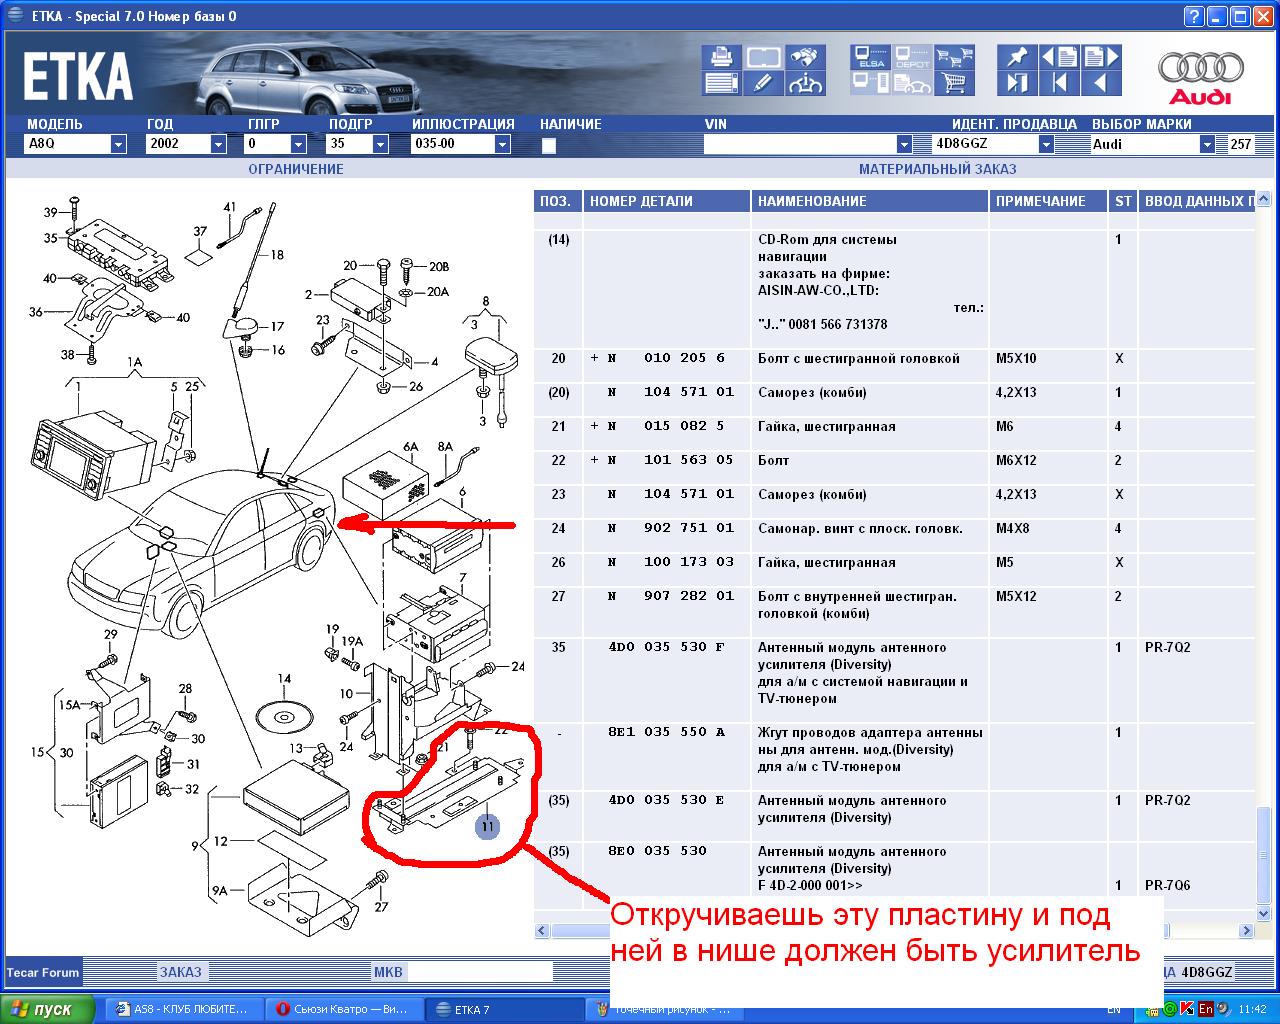Click the ЗАКАЗ button in status bar

pos(181,972)
